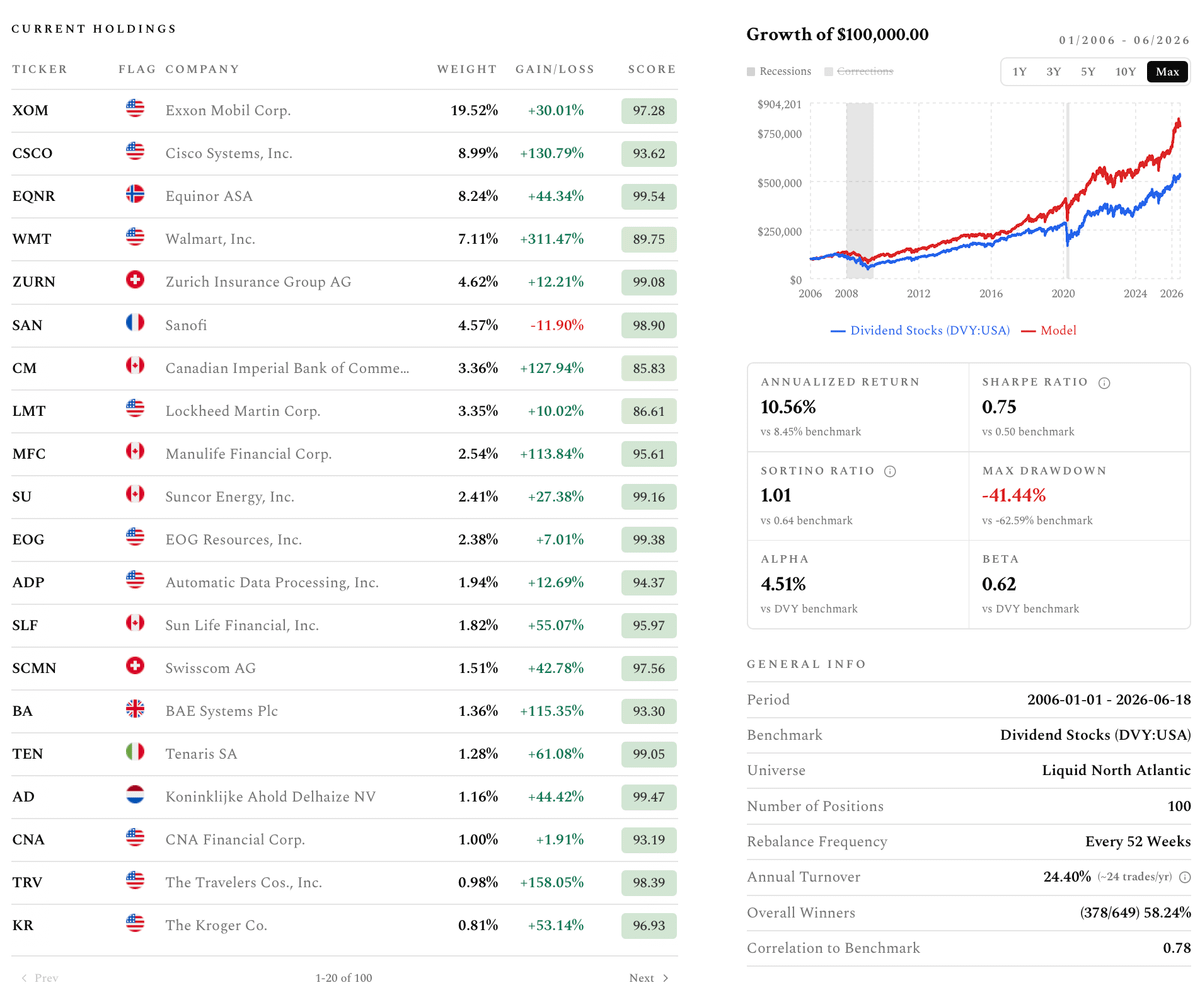Viewport: 1200px width, 993px height.
Task: Click the 1-20 of 100 pagination text
Action: [x=344, y=978]
